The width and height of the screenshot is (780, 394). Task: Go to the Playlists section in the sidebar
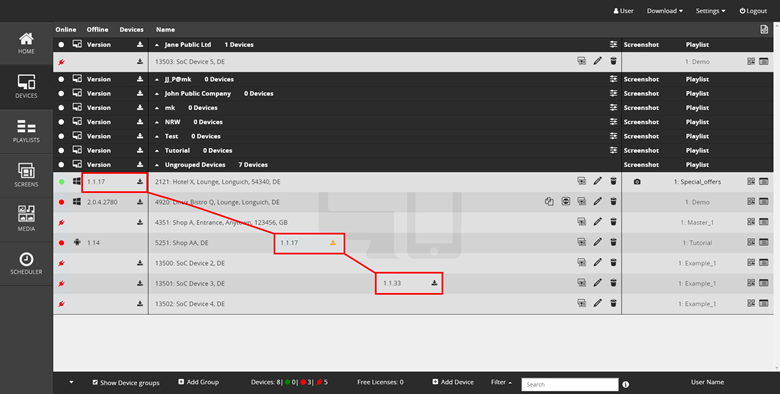(x=26, y=131)
